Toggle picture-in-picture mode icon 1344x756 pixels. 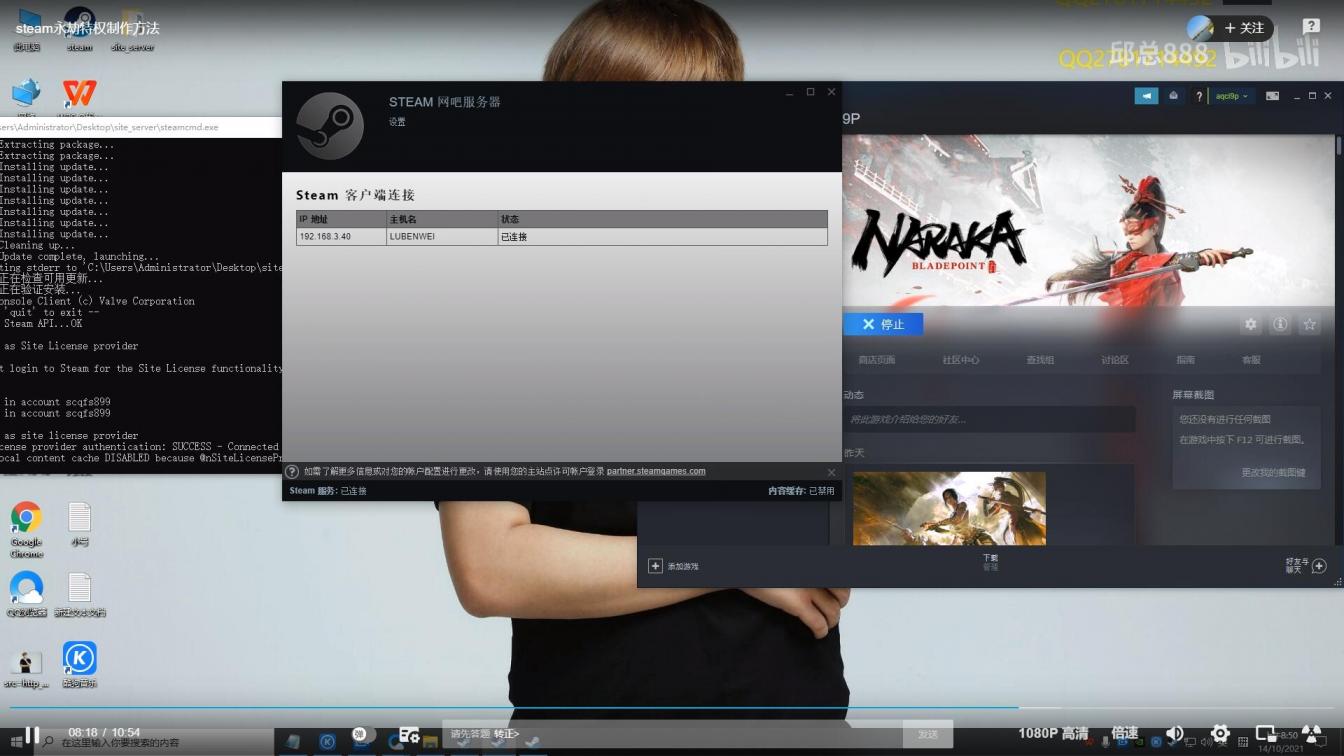pos(1266,734)
